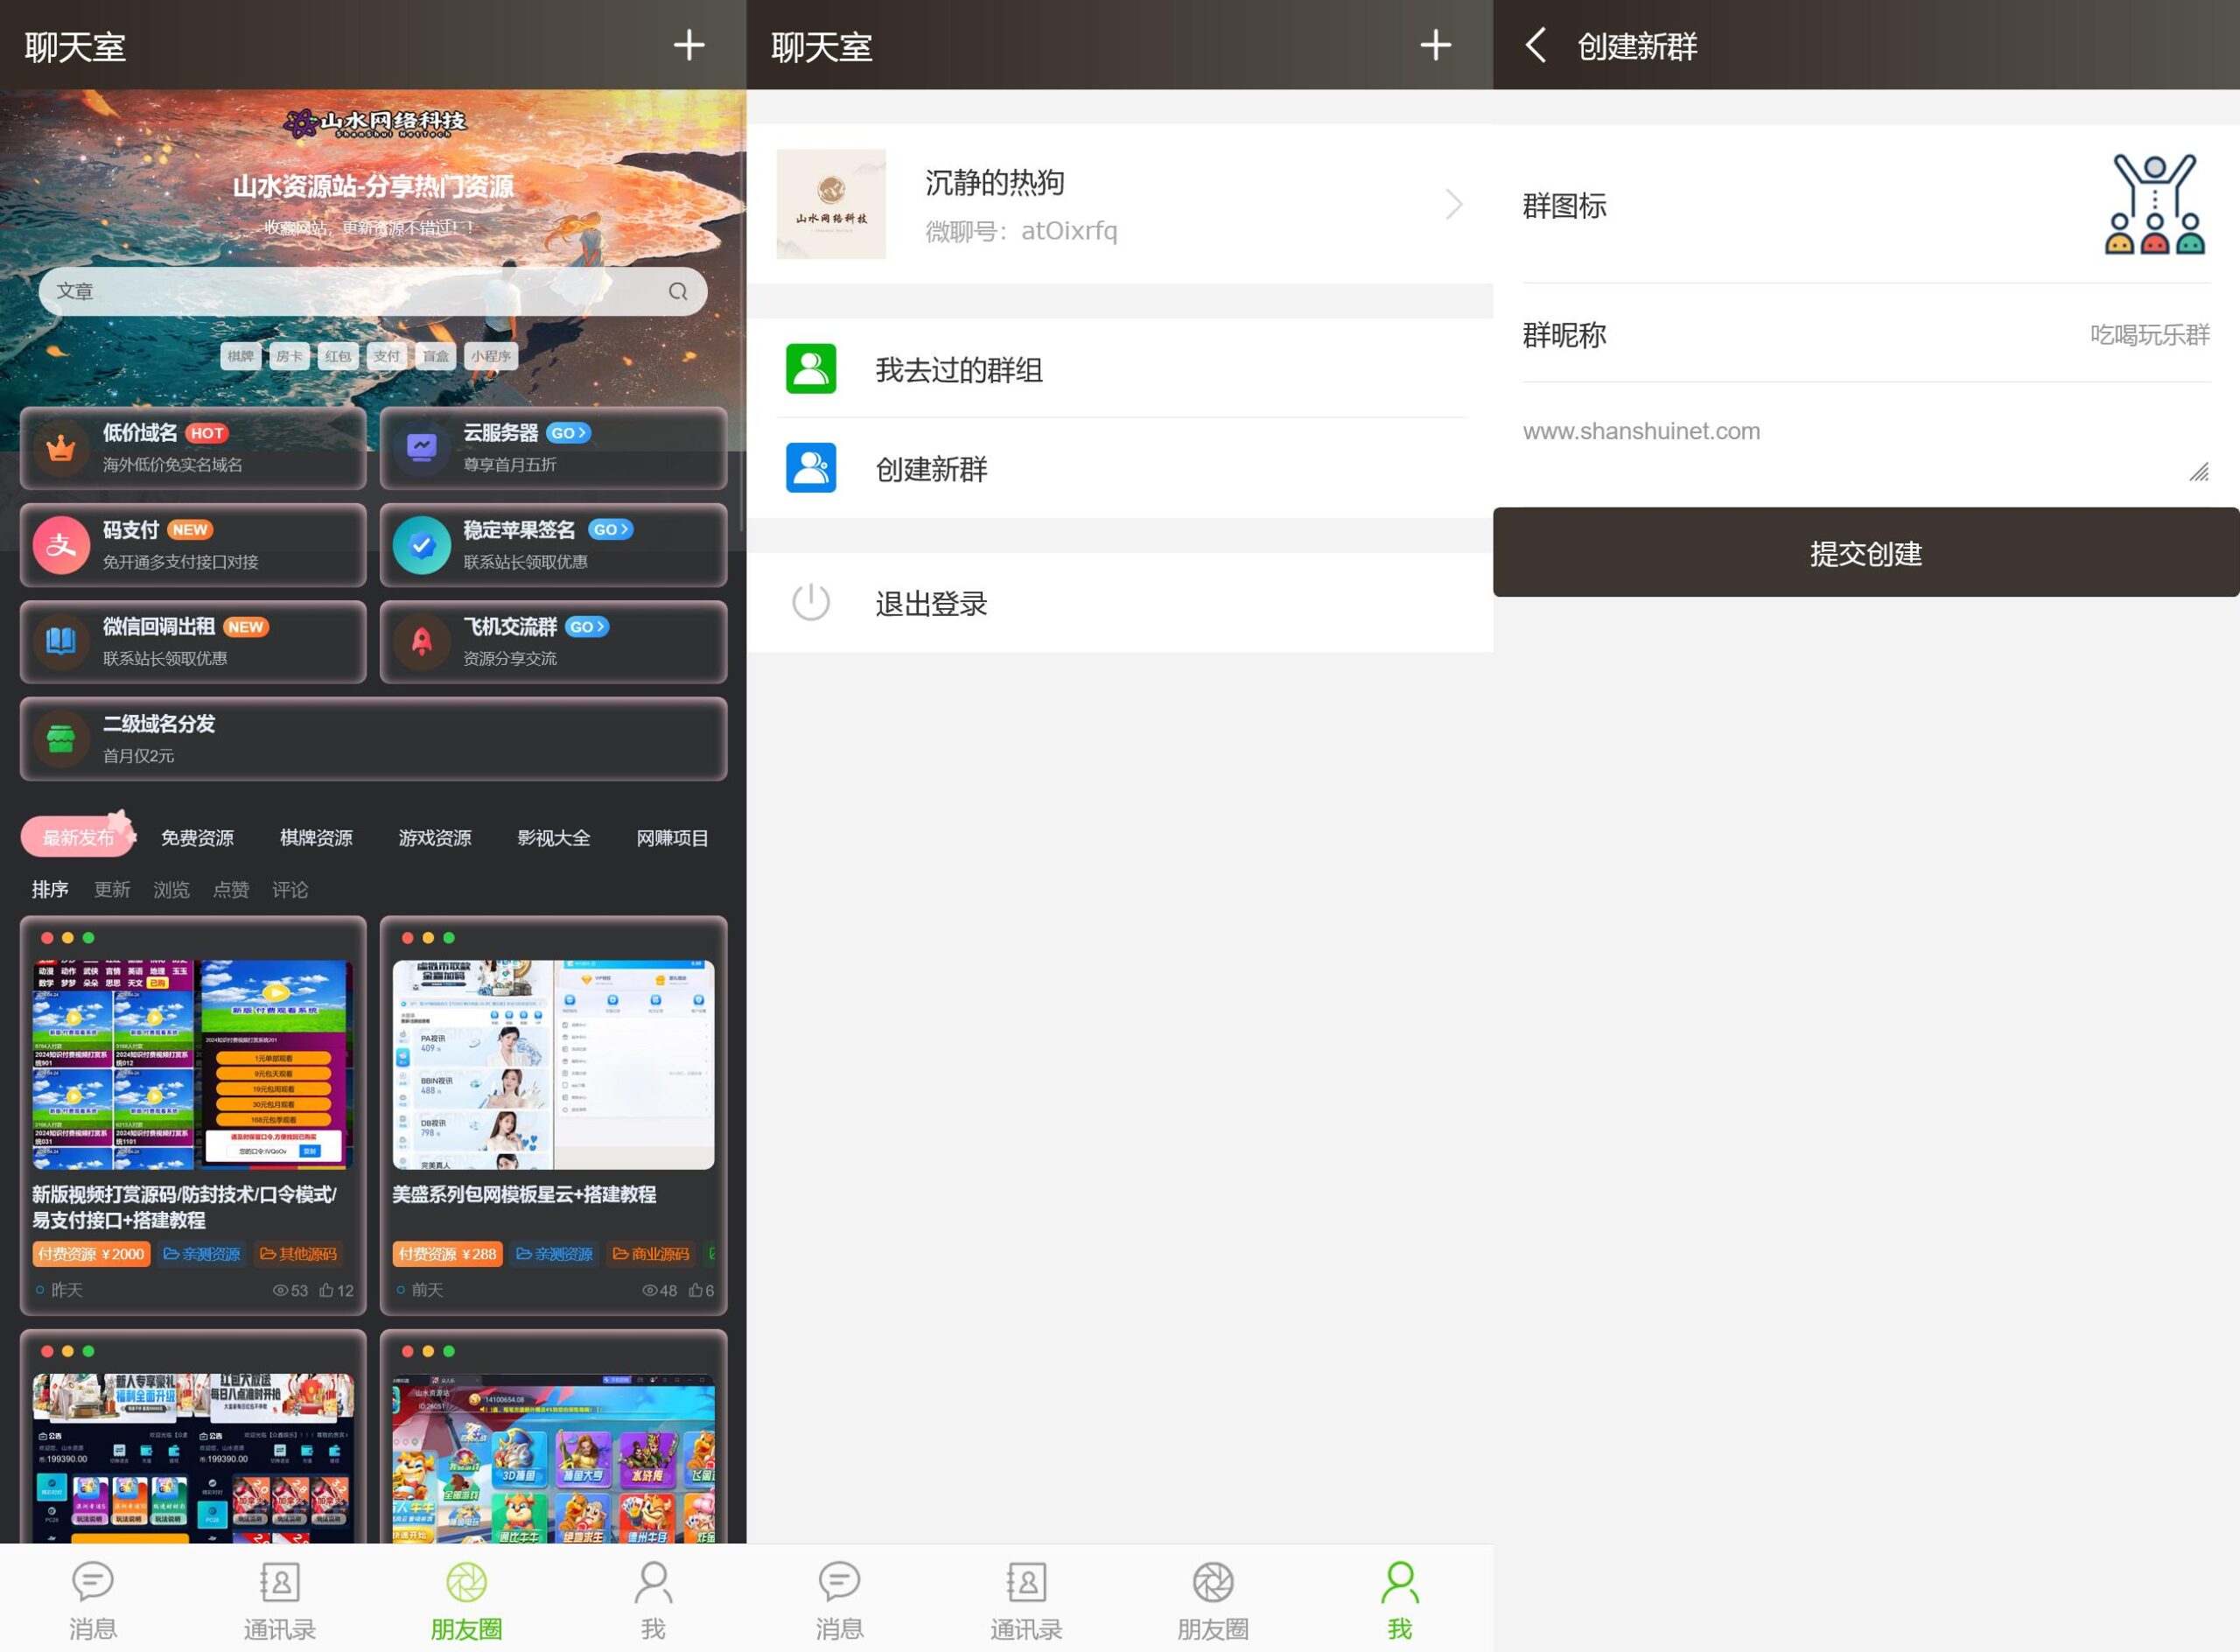Image resolution: width=2240 pixels, height=1652 pixels.
Task: Open the 美盛系列包网模板星云 article thumbnail
Action: [x=553, y=1063]
